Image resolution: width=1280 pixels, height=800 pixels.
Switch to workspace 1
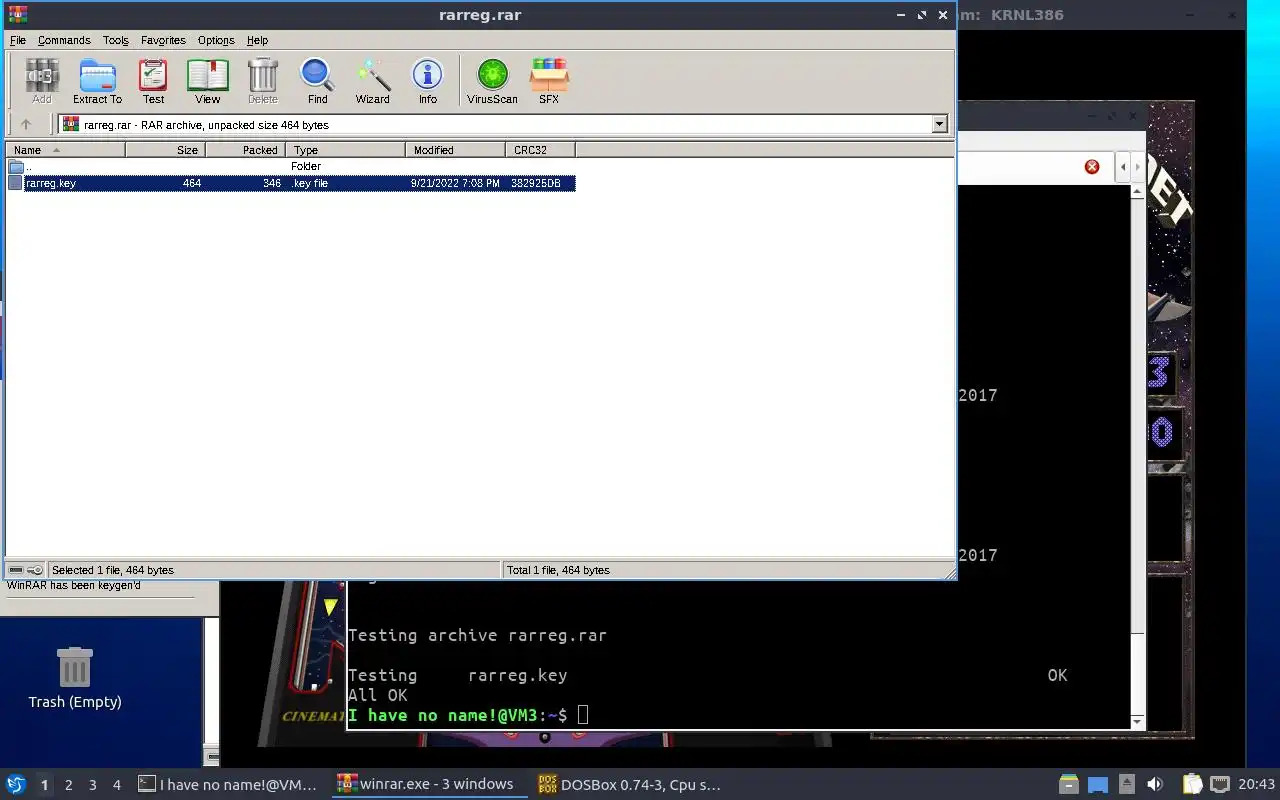pos(44,785)
